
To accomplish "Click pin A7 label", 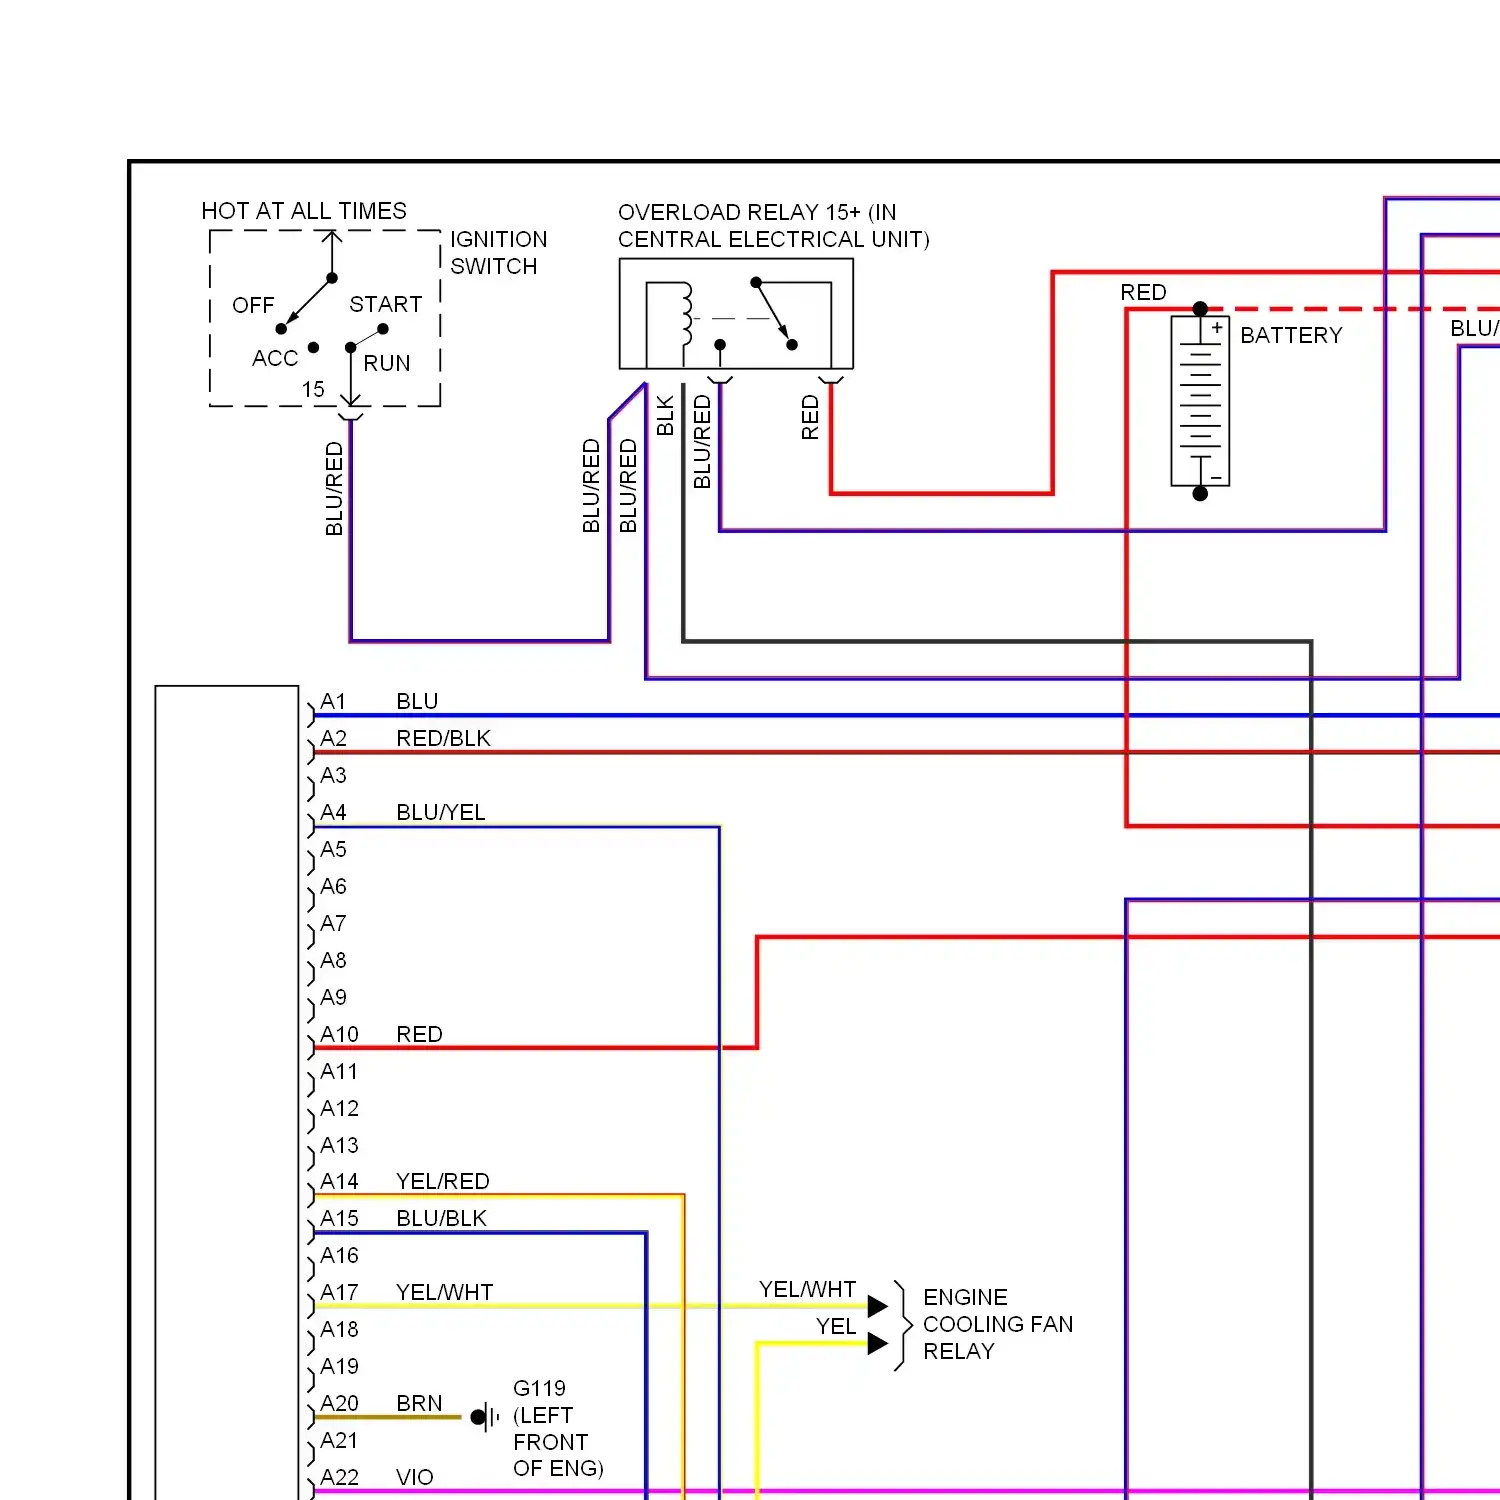I will point(333,923).
